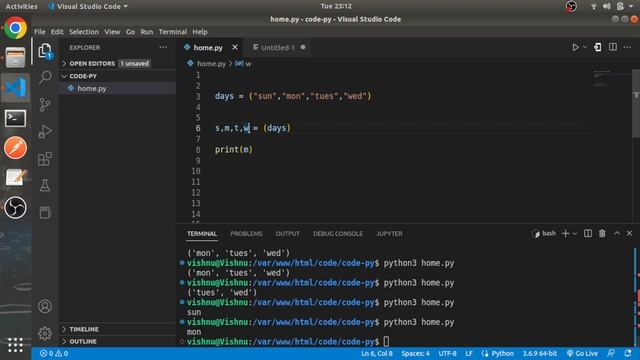
Task: Launch Google Chrome from the dock
Action: click(x=16, y=28)
